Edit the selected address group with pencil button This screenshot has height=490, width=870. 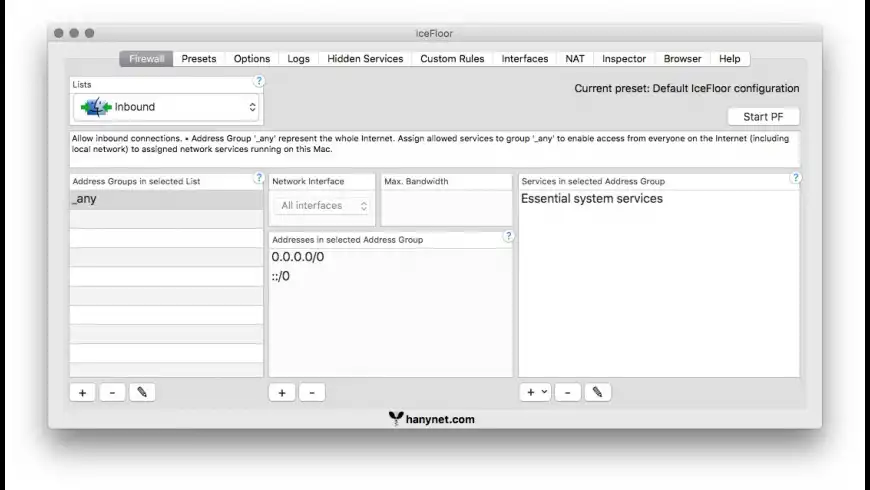[142, 392]
